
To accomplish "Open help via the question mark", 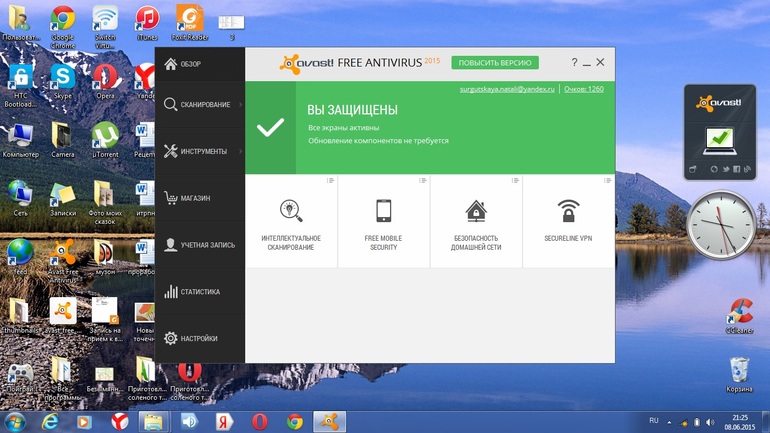I will [x=574, y=62].
